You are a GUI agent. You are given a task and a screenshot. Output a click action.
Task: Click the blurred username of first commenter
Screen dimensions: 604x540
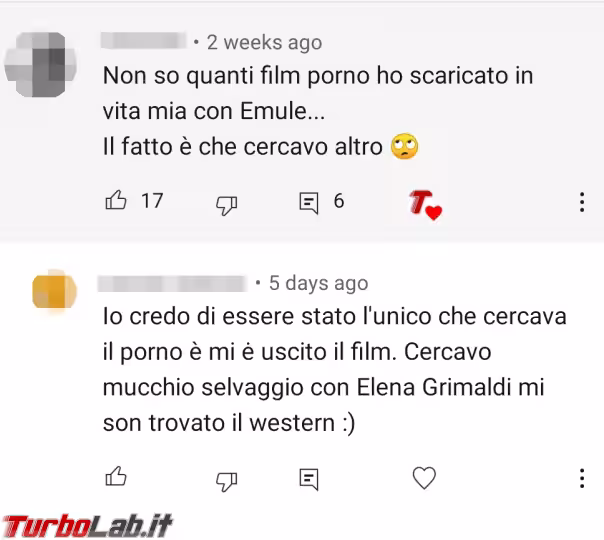click(143, 41)
